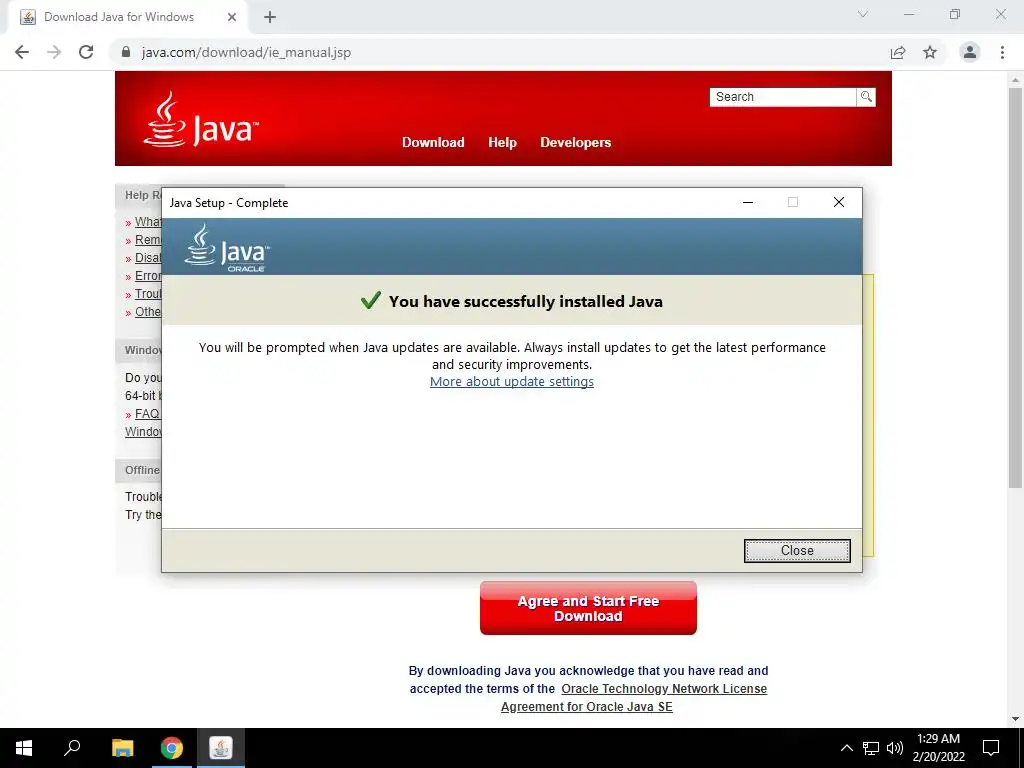1024x768 pixels.
Task: Click in the Java site Search field
Action: pos(782,97)
